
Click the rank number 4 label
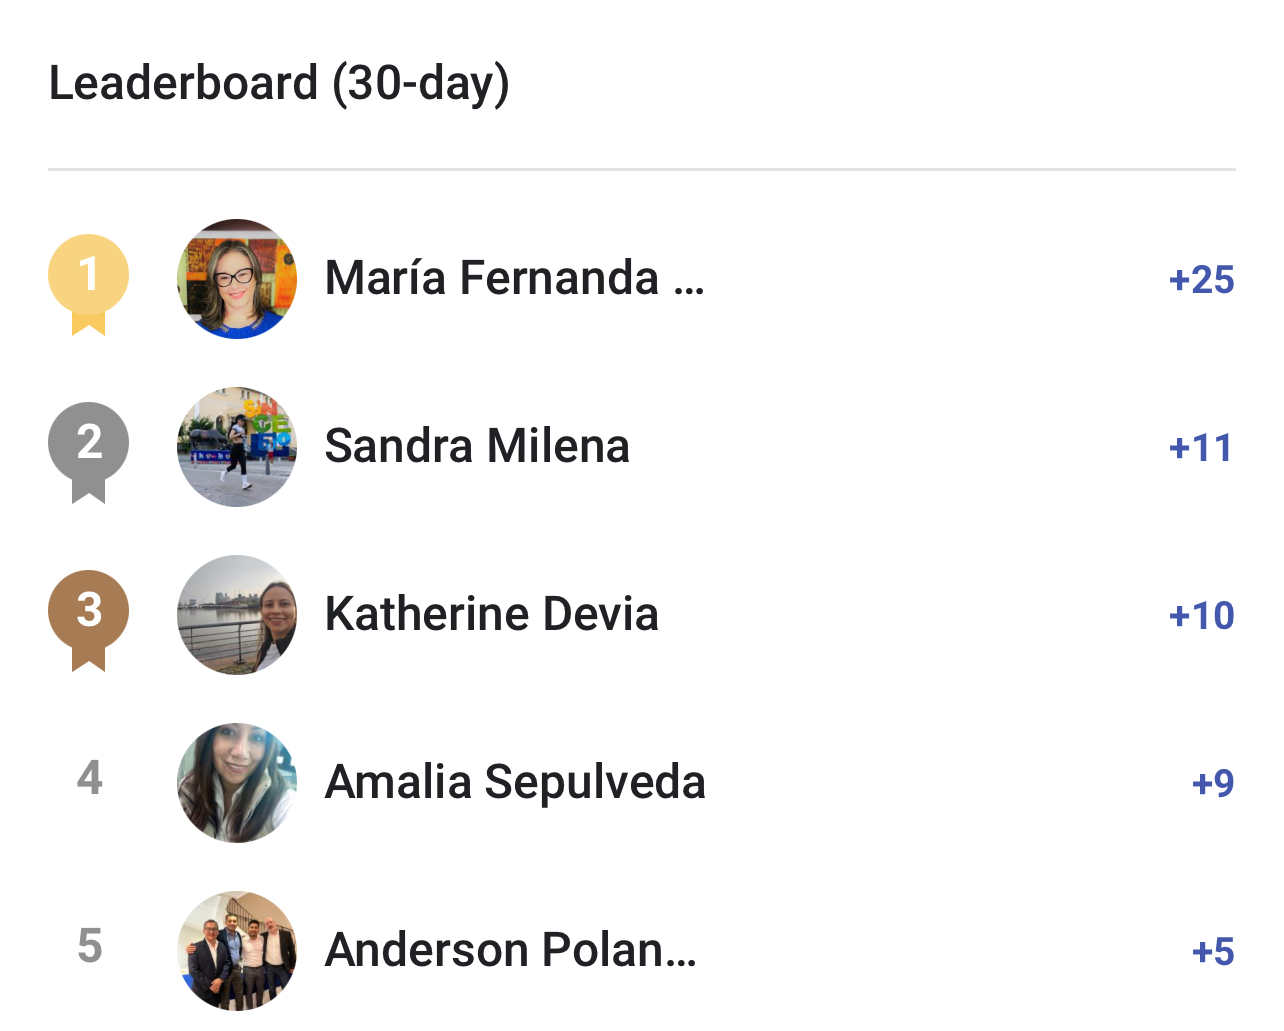tap(90, 778)
